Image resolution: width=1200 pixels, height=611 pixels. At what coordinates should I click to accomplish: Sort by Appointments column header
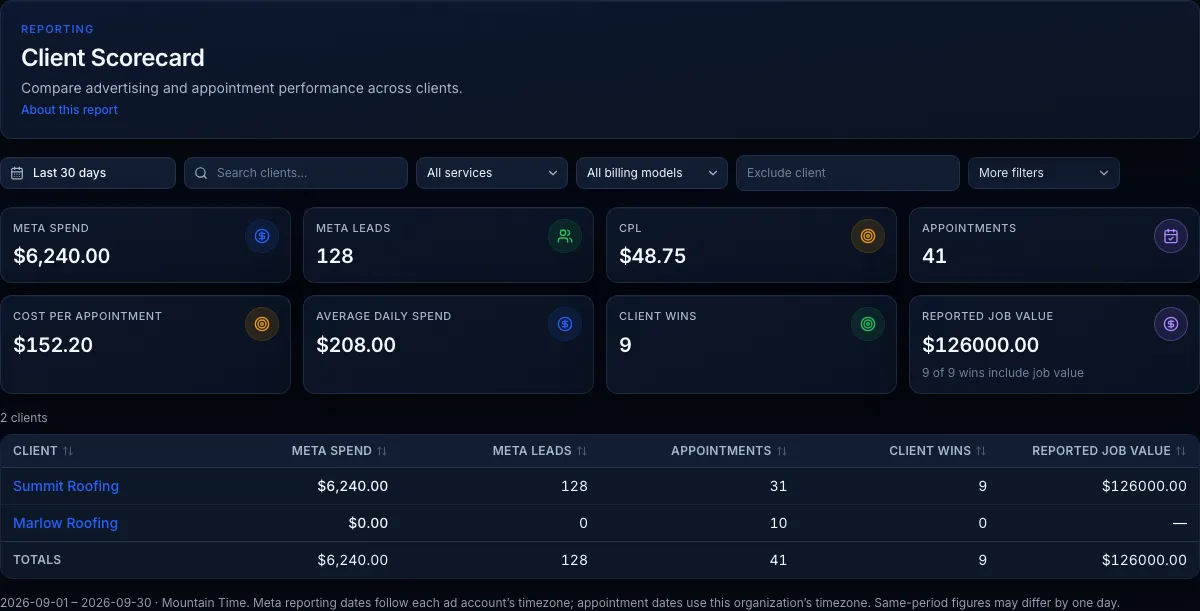click(x=729, y=451)
